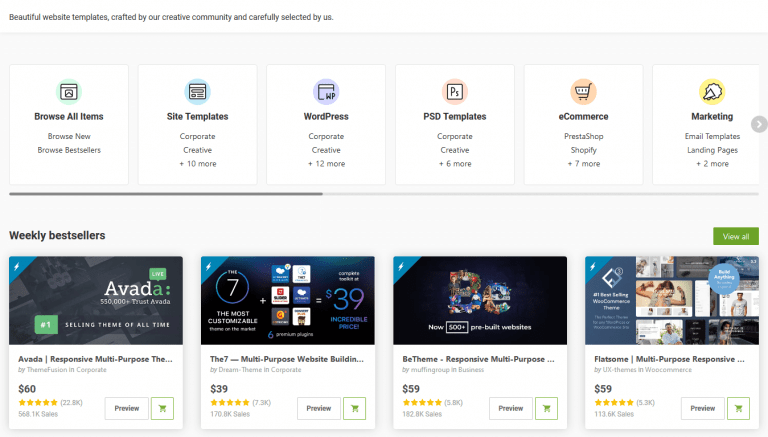This screenshot has width=768, height=437.
Task: Add Flatsome theme to cart
Action: 739,408
